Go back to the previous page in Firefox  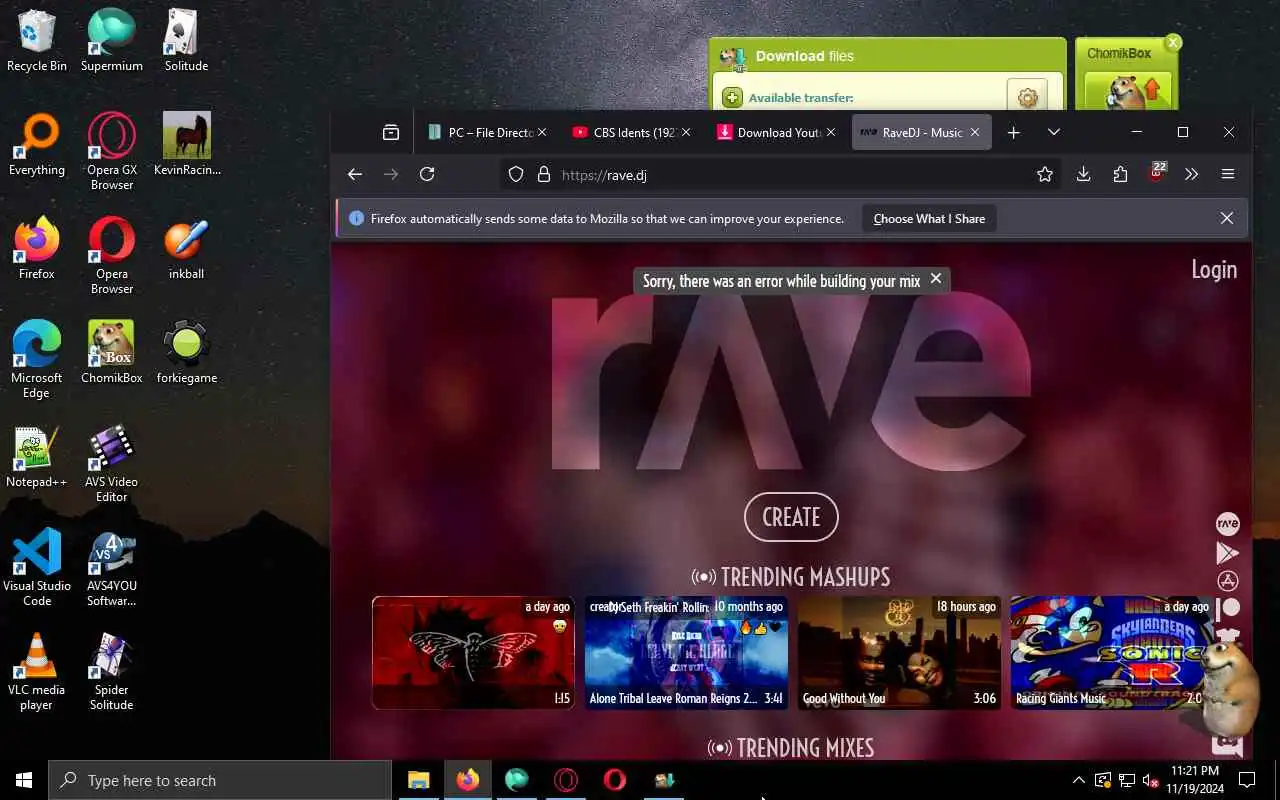355,174
